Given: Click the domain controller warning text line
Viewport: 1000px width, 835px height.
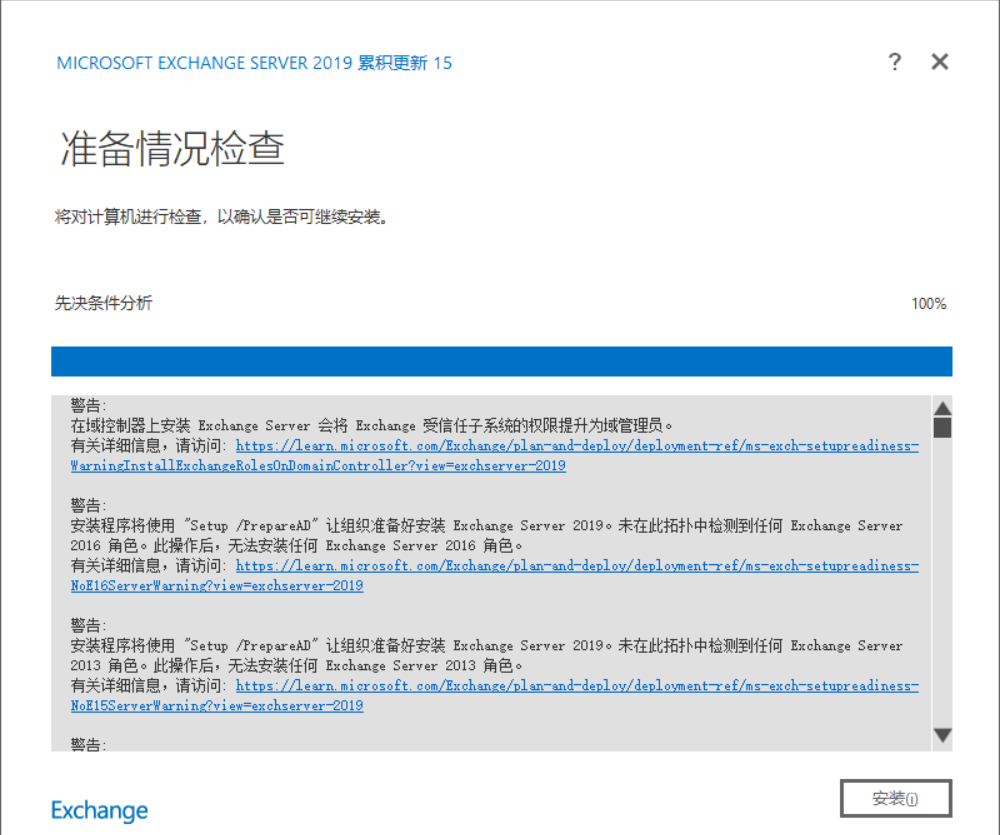Looking at the screenshot, I should (x=371, y=425).
